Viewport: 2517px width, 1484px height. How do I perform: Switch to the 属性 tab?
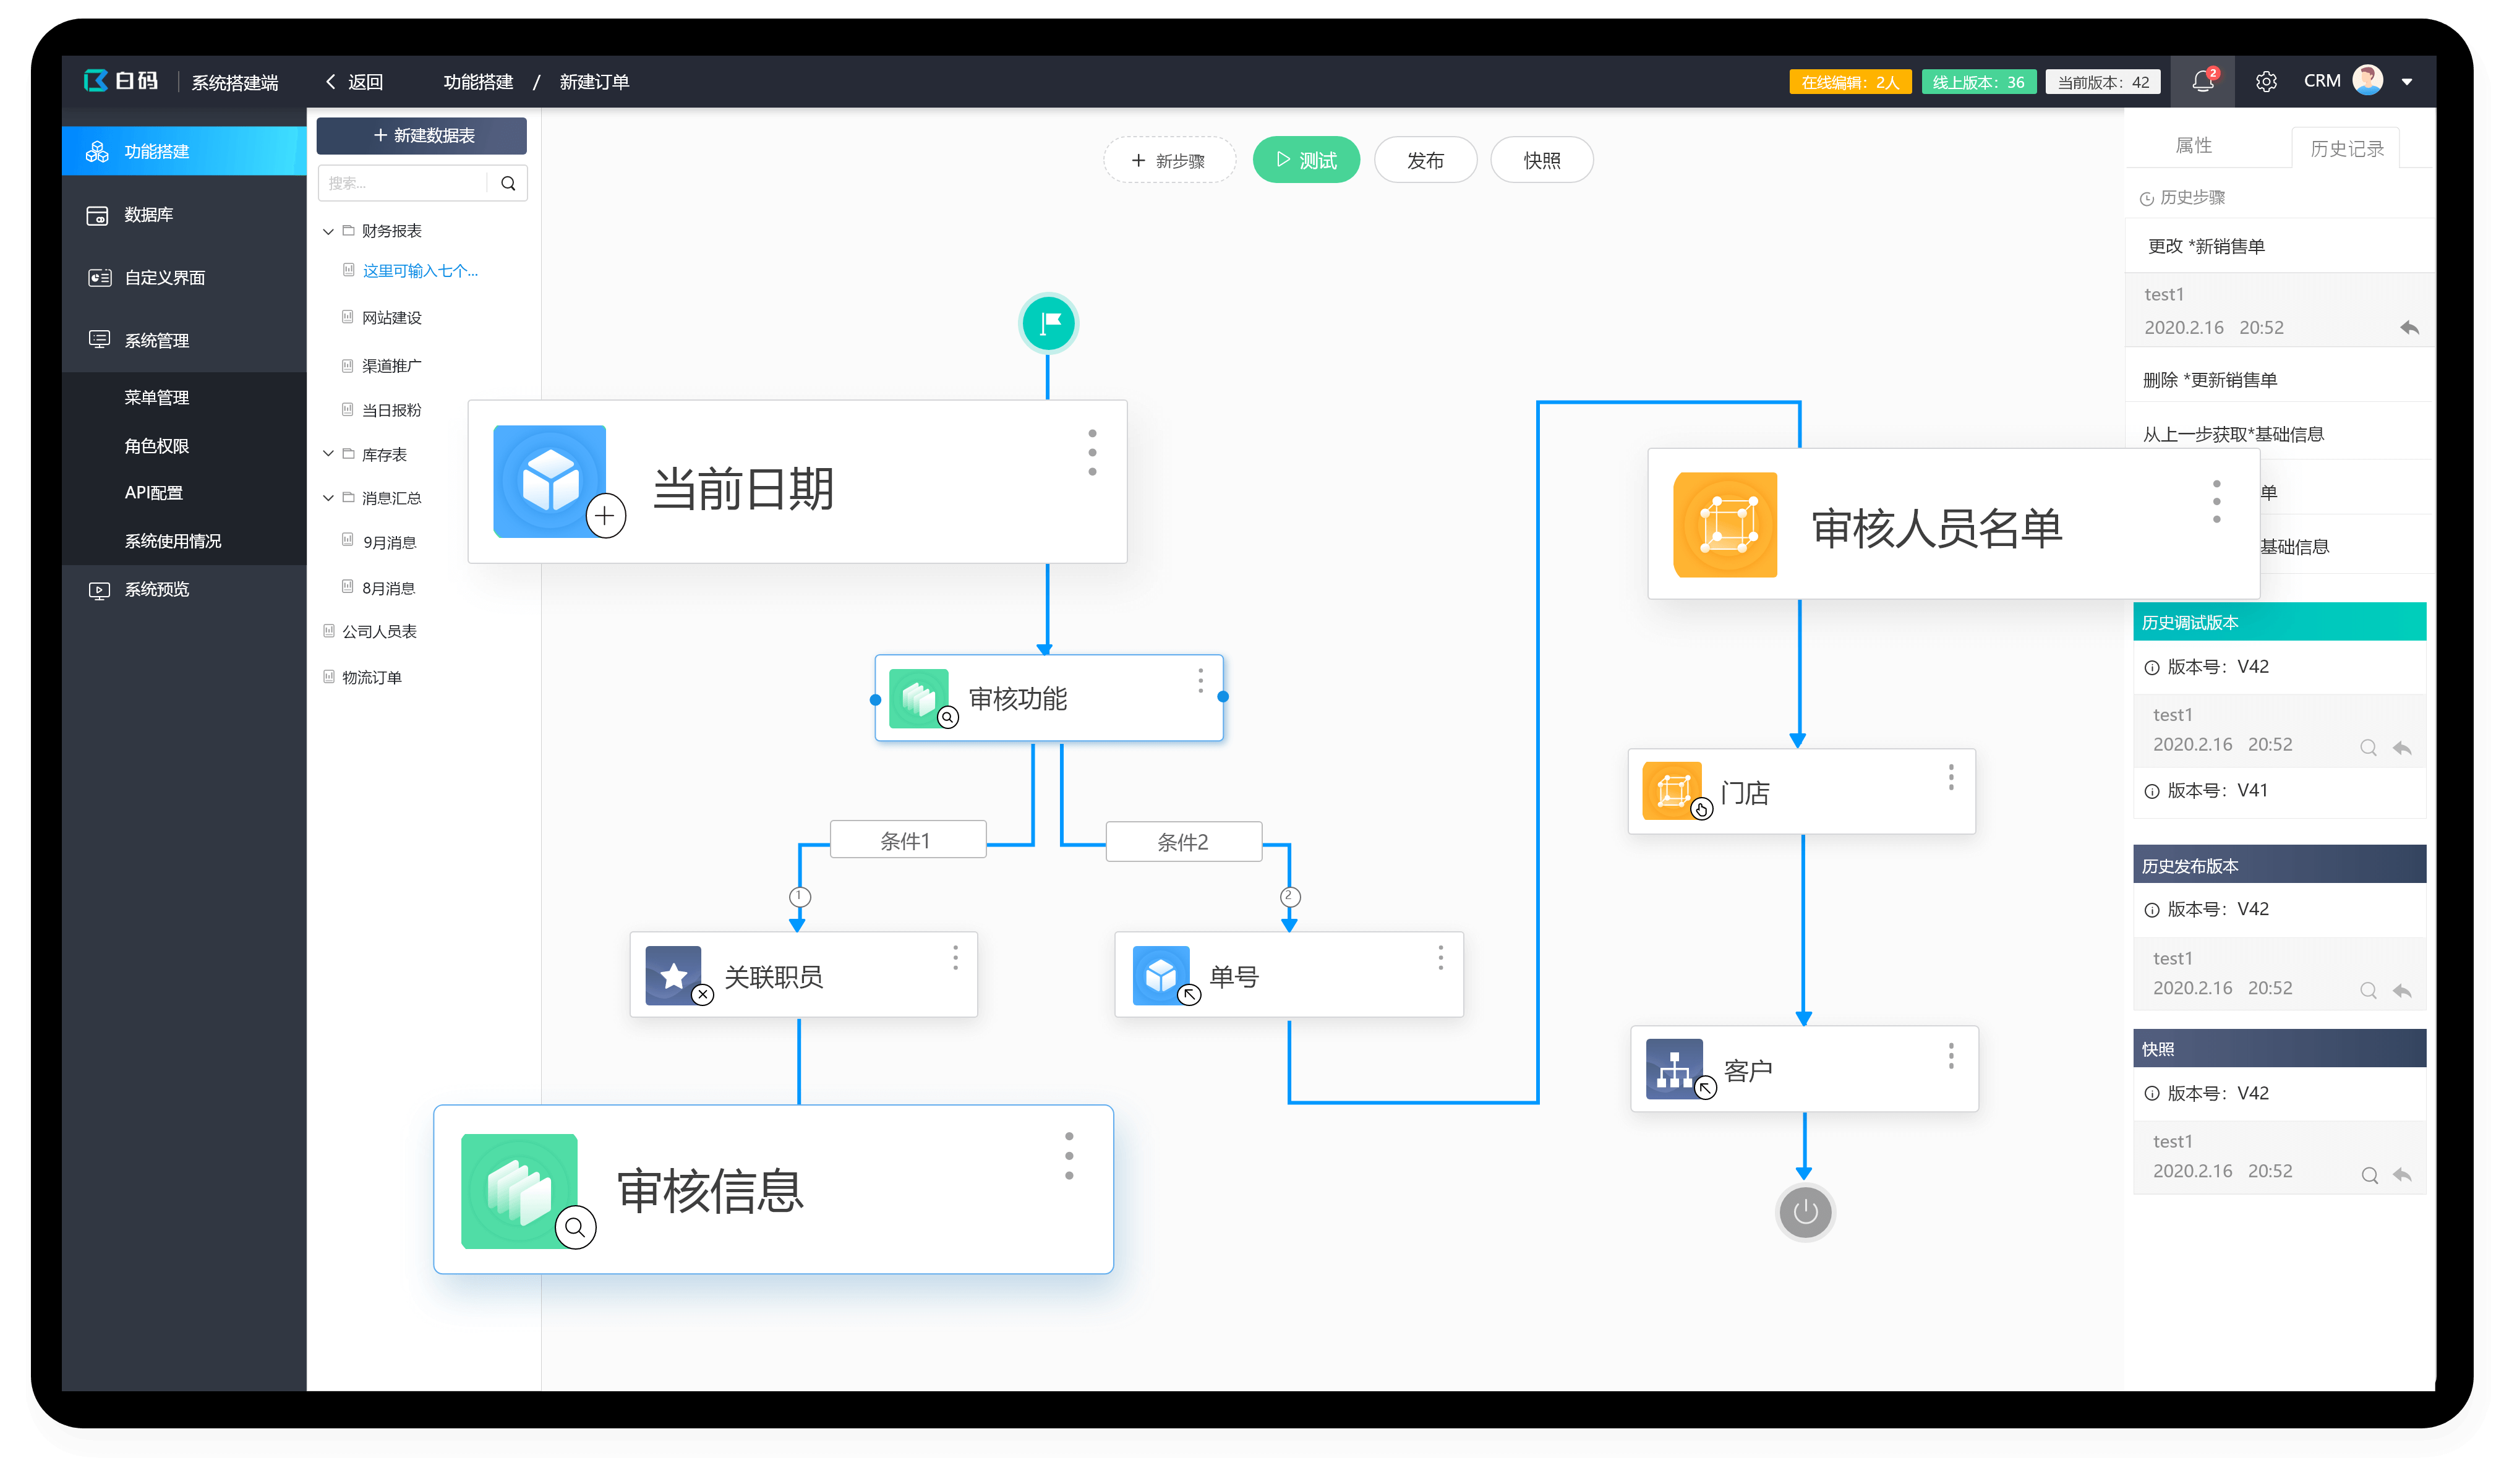pyautogui.click(x=2193, y=146)
